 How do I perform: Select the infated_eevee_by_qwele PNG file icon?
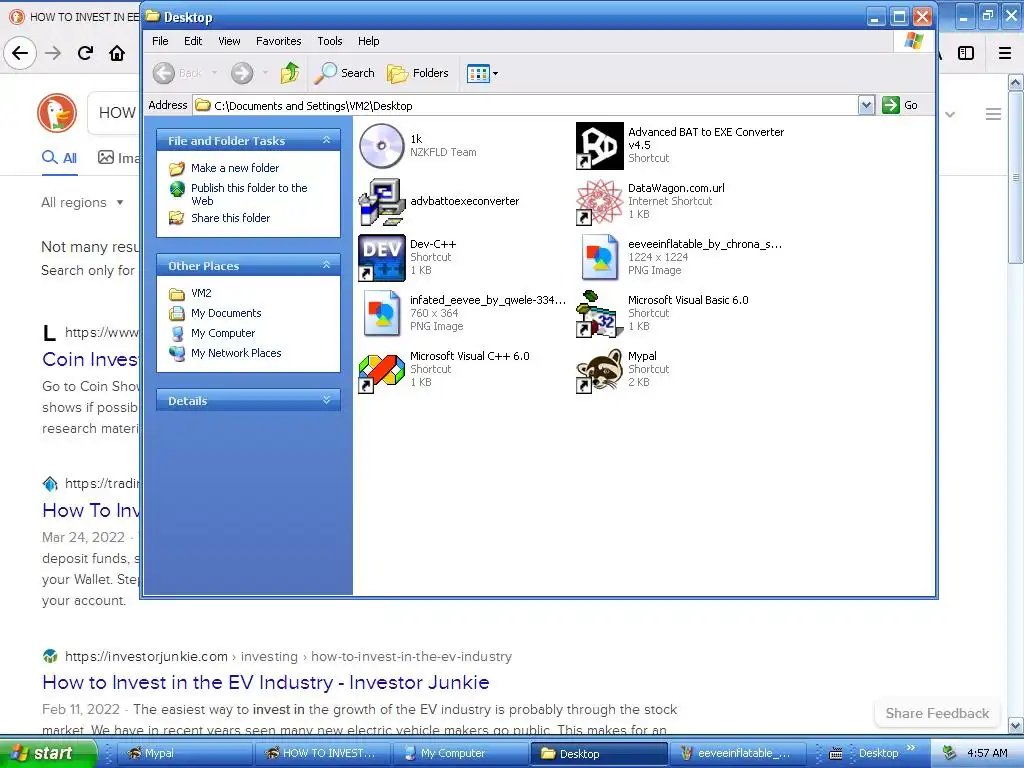[382, 314]
